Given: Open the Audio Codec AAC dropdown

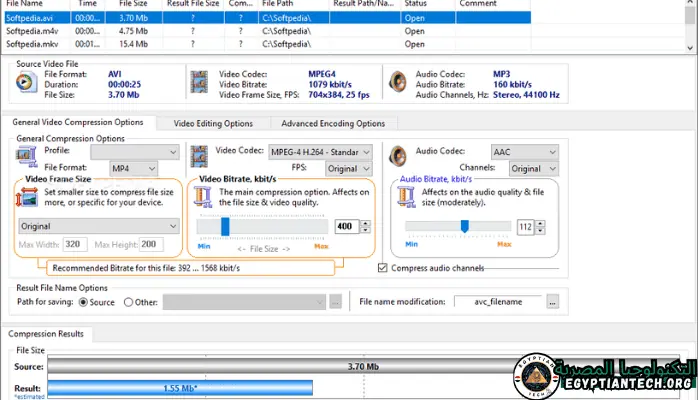Looking at the screenshot, I should [521, 151].
